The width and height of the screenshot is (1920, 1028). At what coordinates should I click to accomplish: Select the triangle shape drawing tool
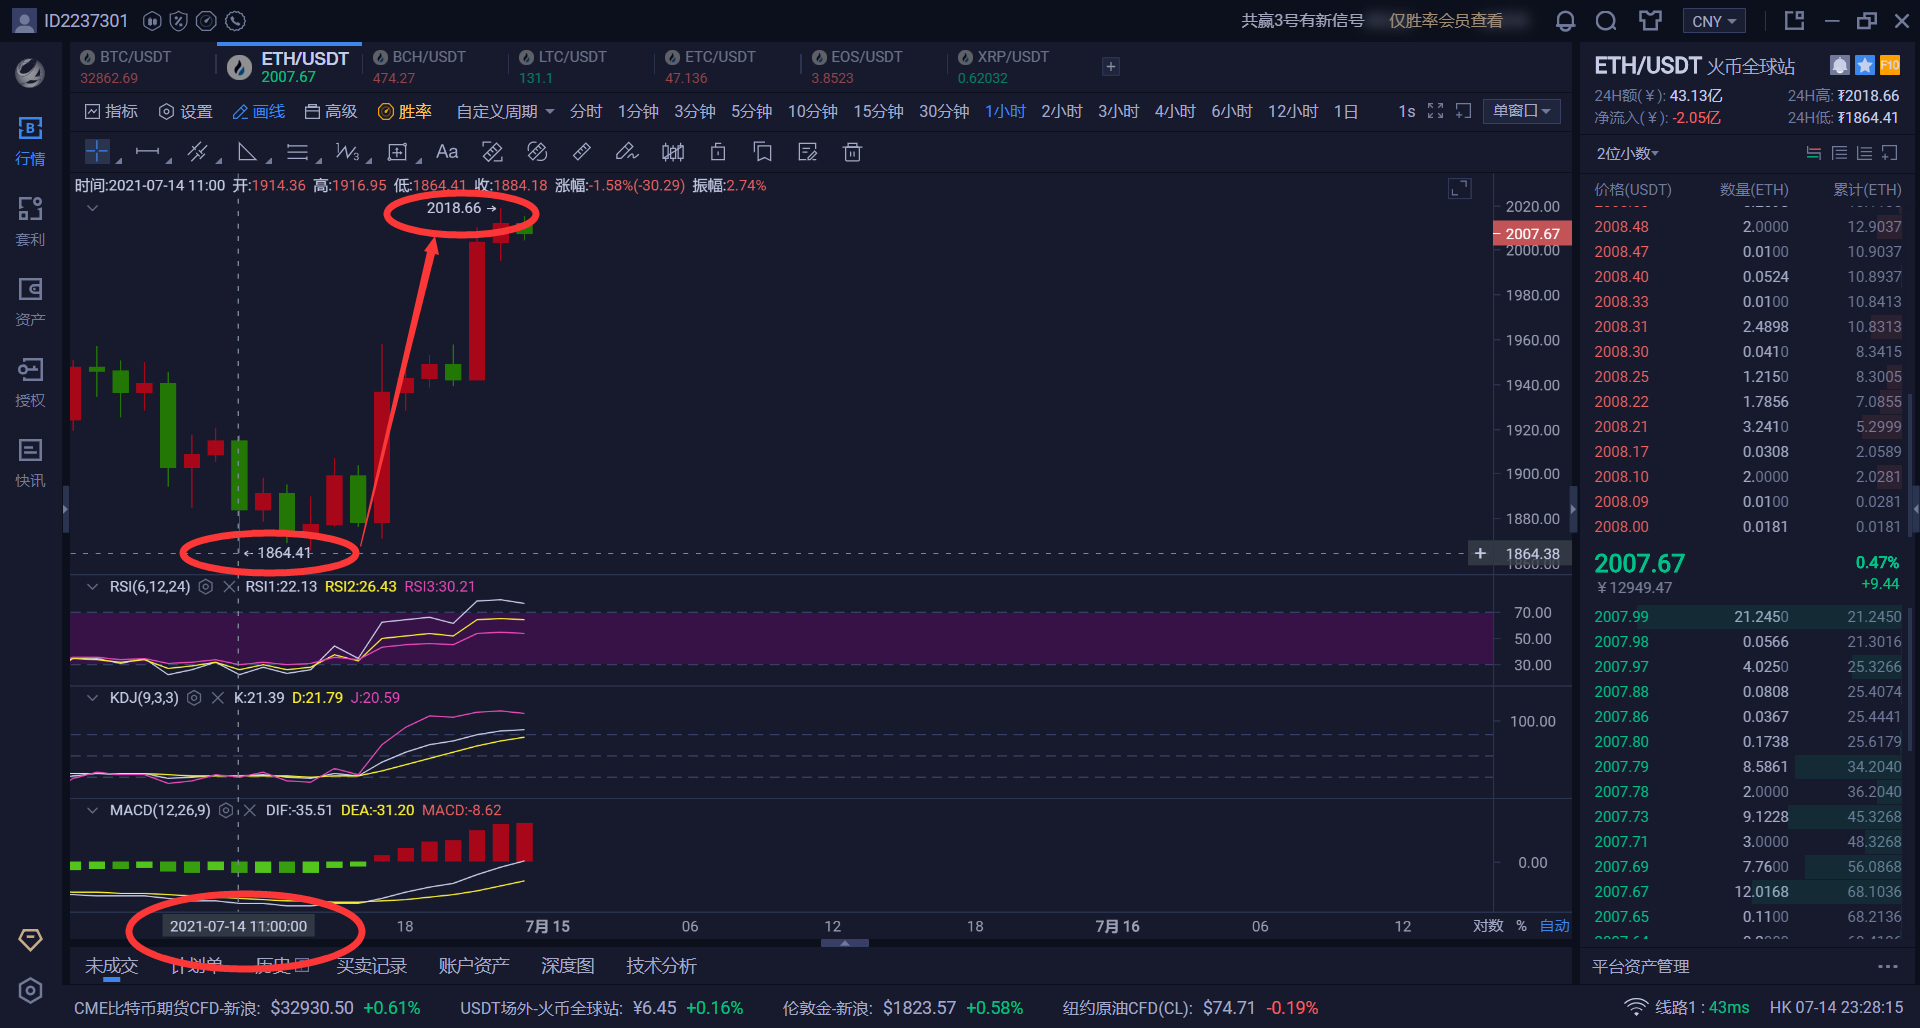pos(247,152)
